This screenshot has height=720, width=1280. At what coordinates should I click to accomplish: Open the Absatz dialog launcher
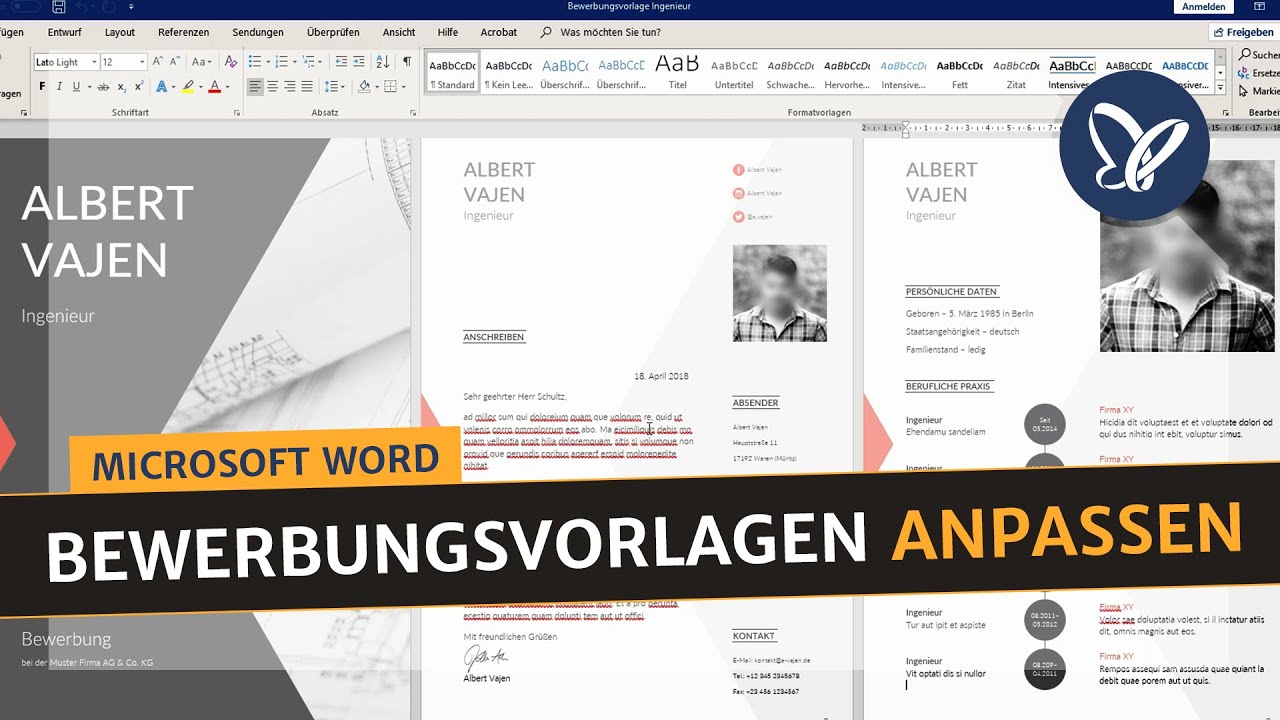coord(413,113)
